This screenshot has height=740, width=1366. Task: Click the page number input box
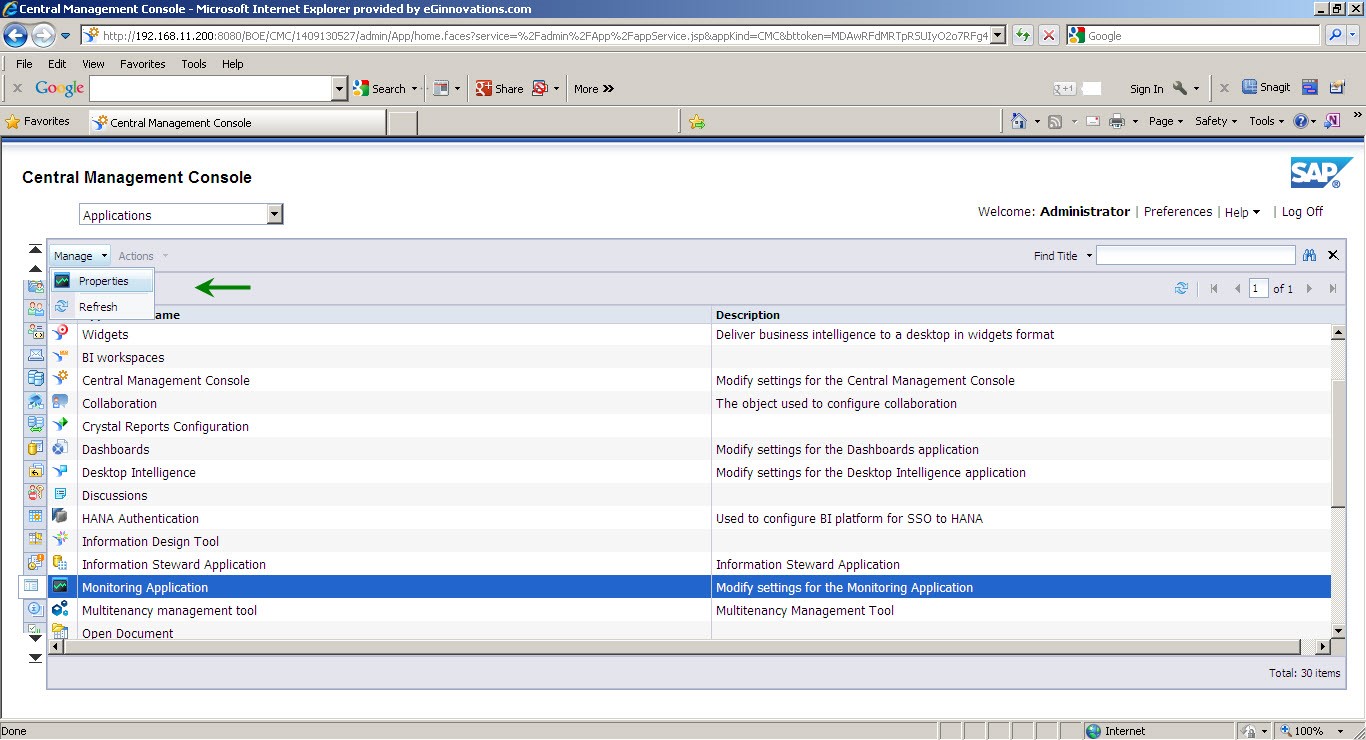tap(1258, 289)
